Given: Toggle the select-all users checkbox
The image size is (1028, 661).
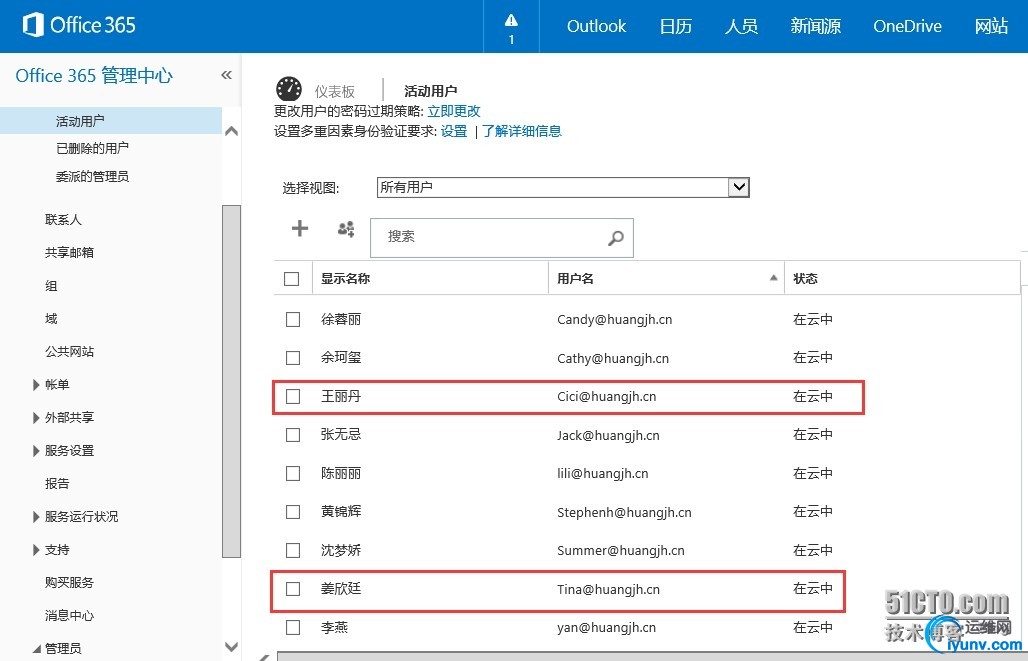Looking at the screenshot, I should (x=292, y=279).
